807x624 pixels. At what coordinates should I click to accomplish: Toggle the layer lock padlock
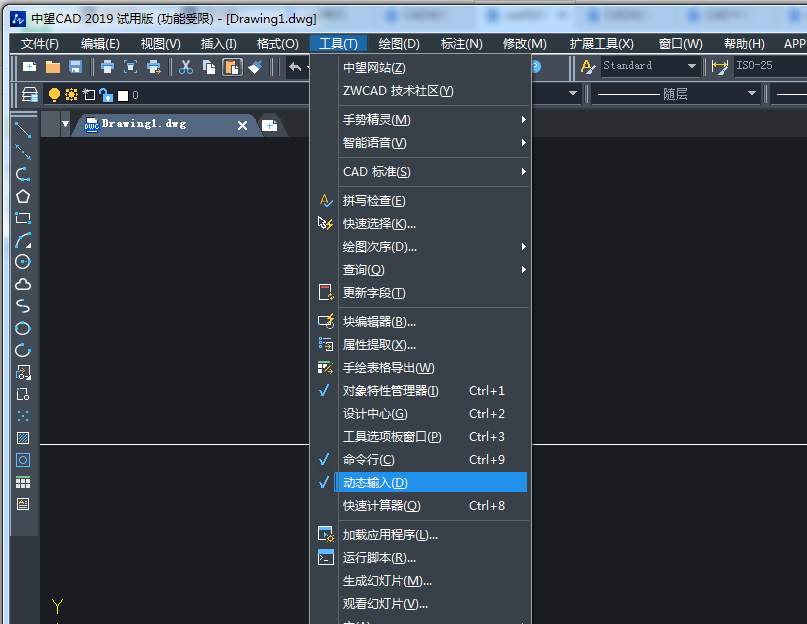point(106,95)
